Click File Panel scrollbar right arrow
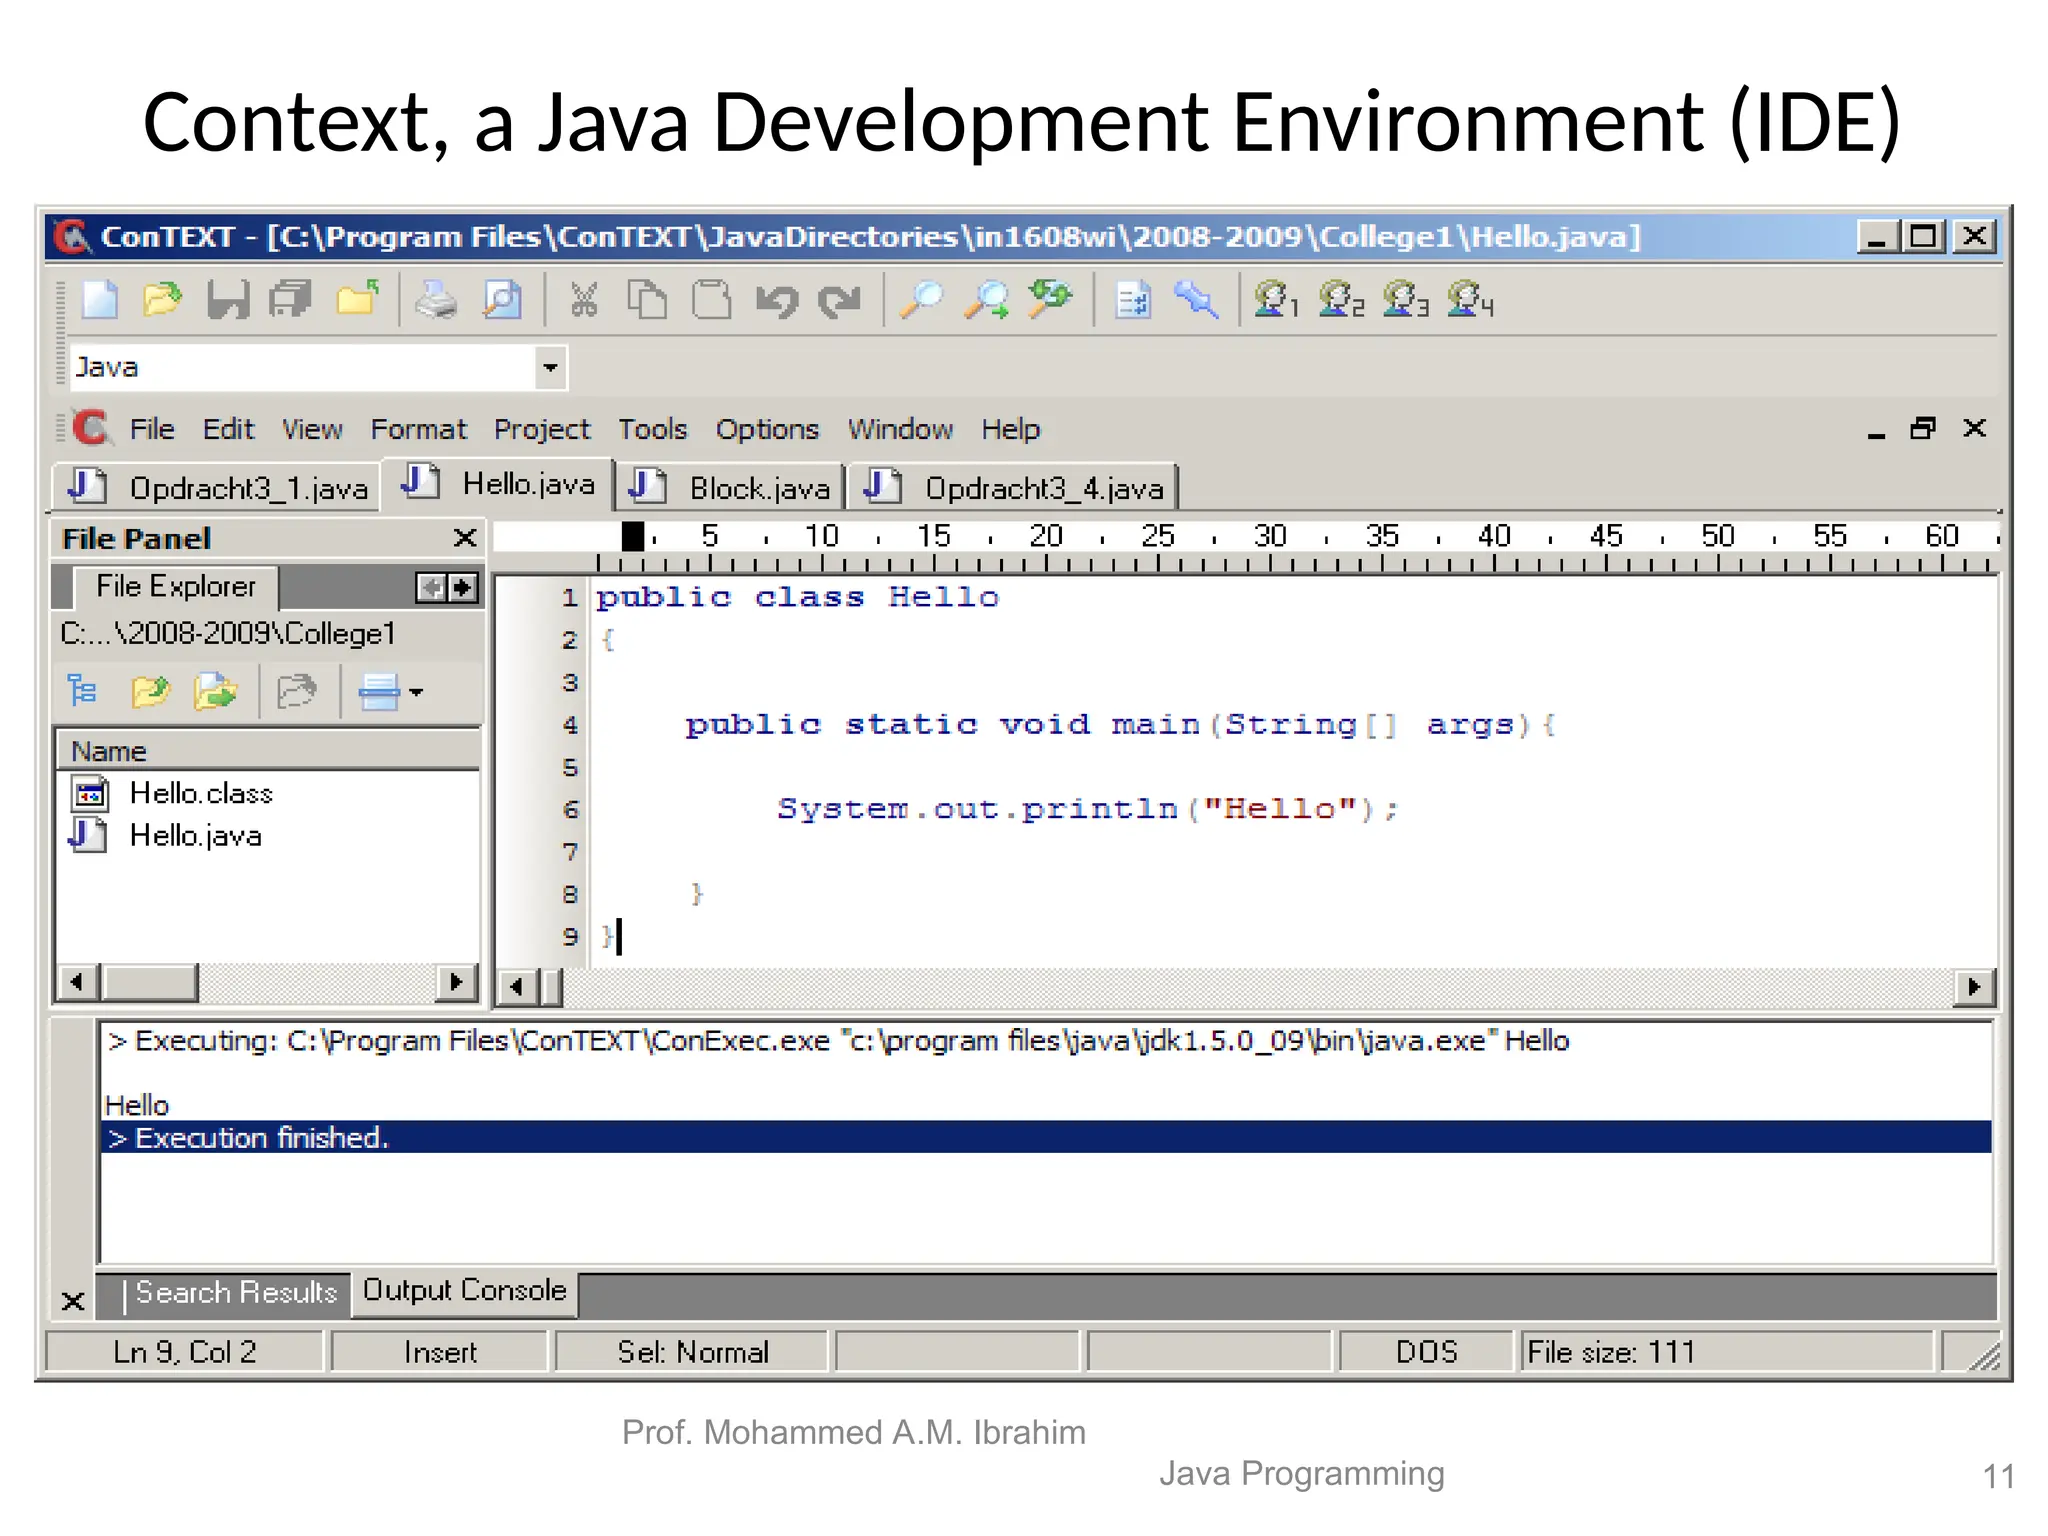The height and width of the screenshot is (1536, 2048). [457, 982]
